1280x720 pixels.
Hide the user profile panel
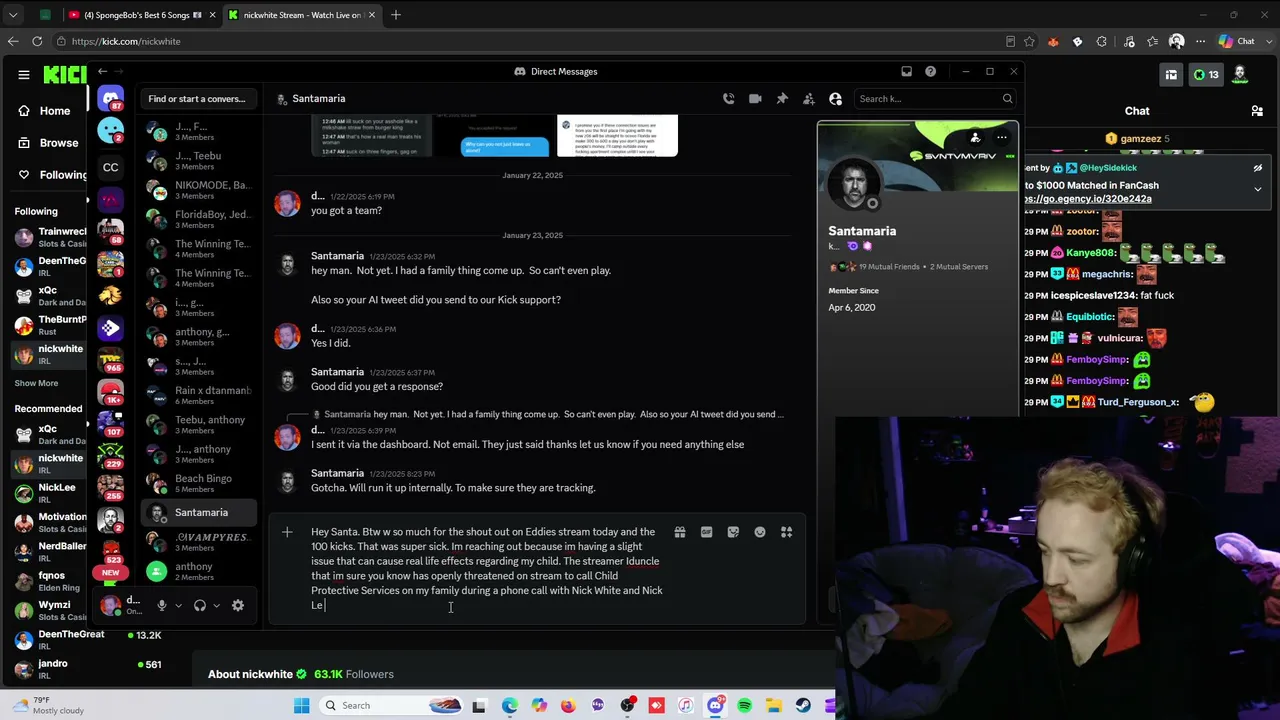click(x=836, y=99)
